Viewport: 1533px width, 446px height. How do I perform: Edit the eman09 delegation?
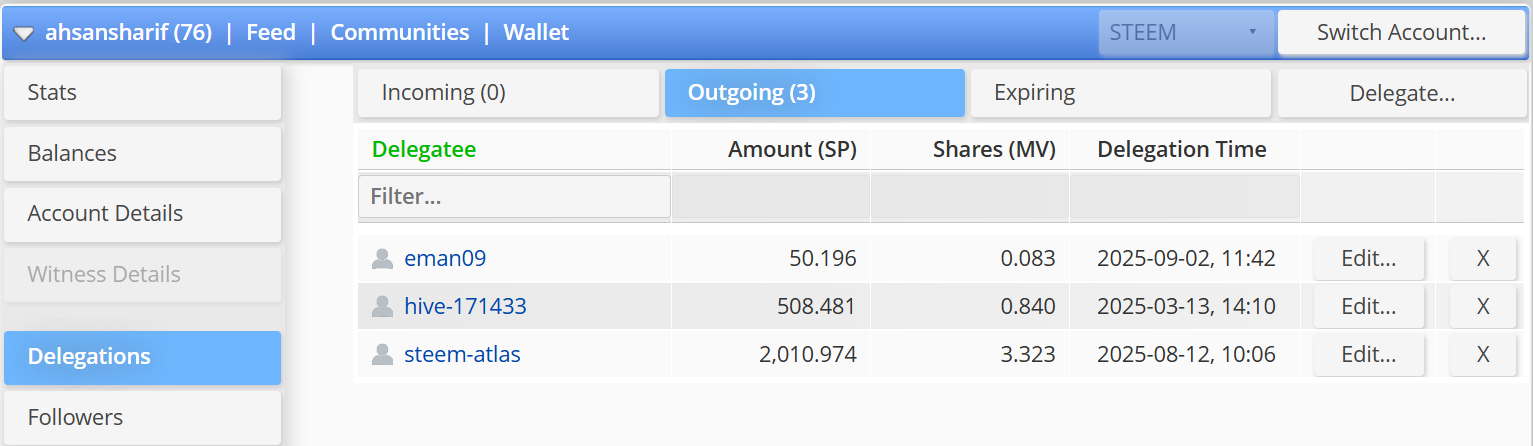point(1368,259)
